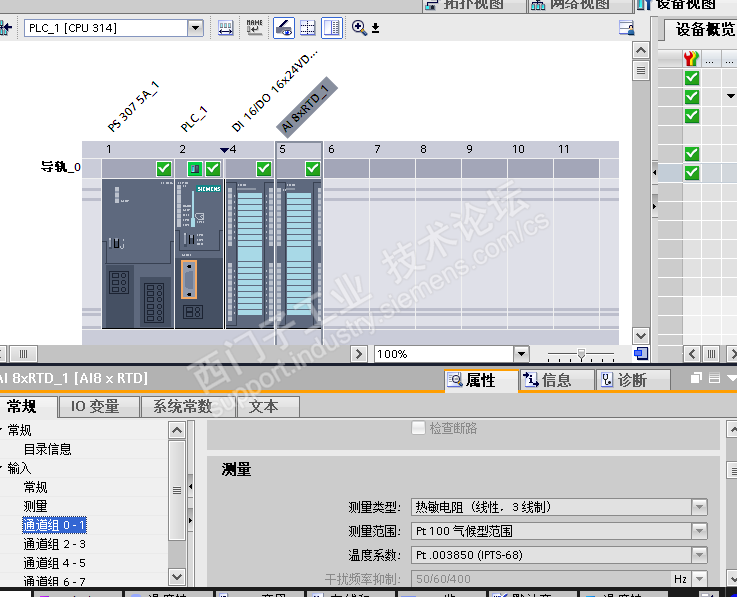The height and width of the screenshot is (597, 737).
Task: Click the inspector window float icon
Action: [x=696, y=378]
